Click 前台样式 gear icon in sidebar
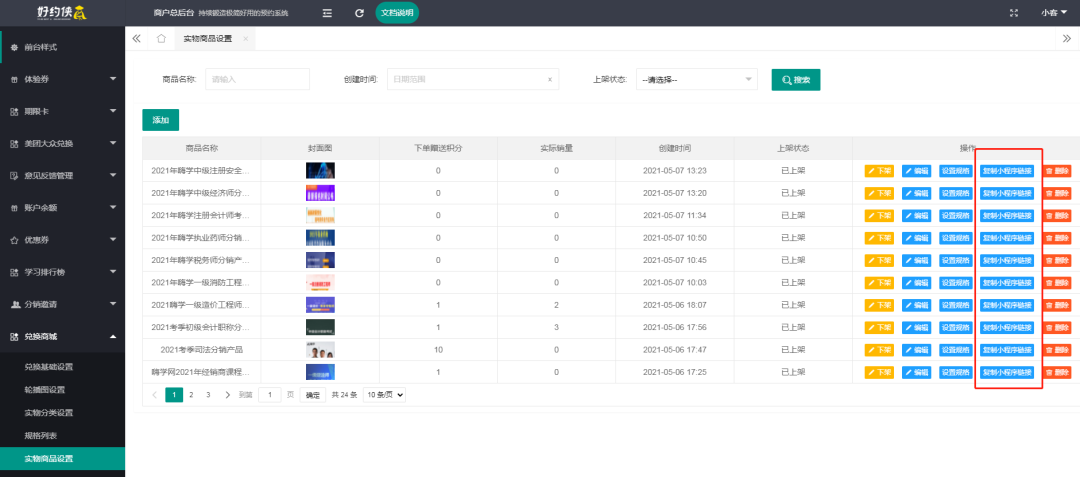 coord(14,47)
